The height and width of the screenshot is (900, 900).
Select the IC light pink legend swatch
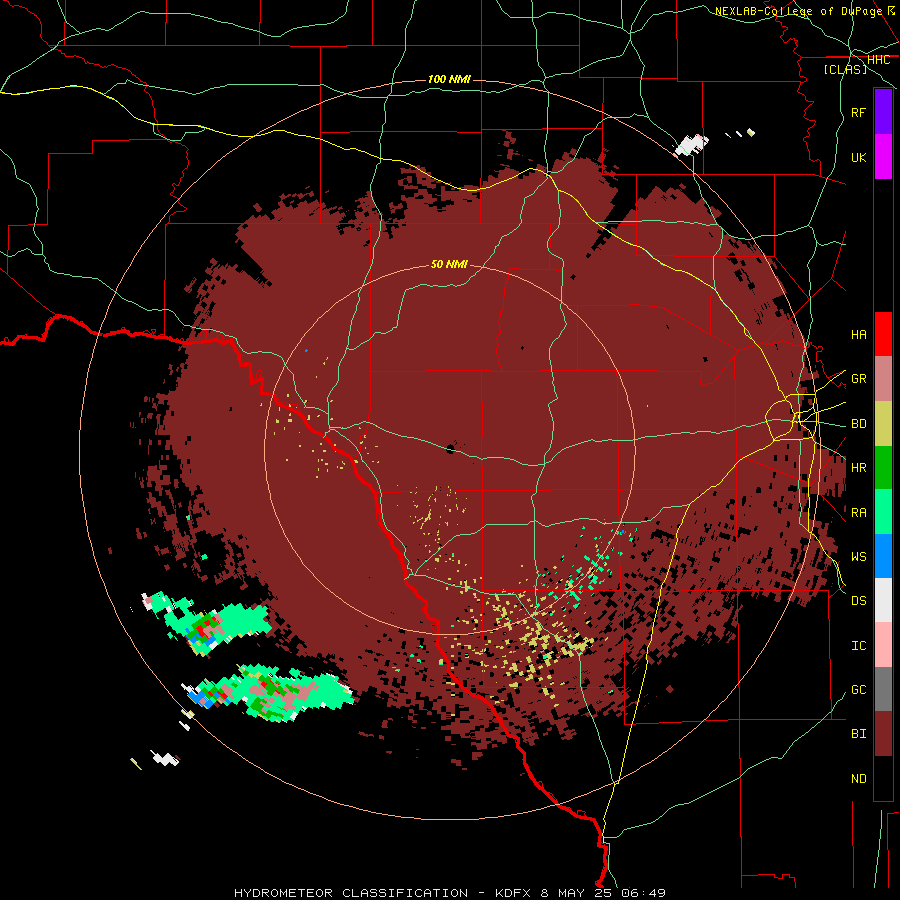(883, 645)
